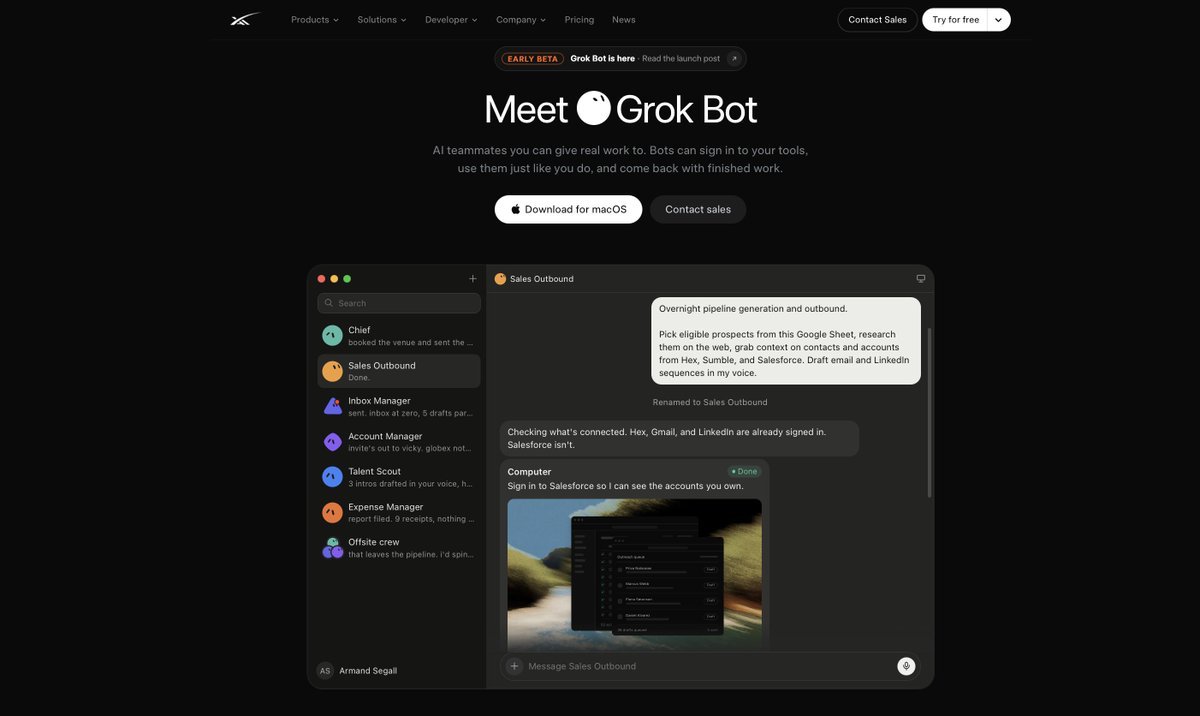Open the Solutions dropdown menu
The width and height of the screenshot is (1200, 716).
pos(382,20)
